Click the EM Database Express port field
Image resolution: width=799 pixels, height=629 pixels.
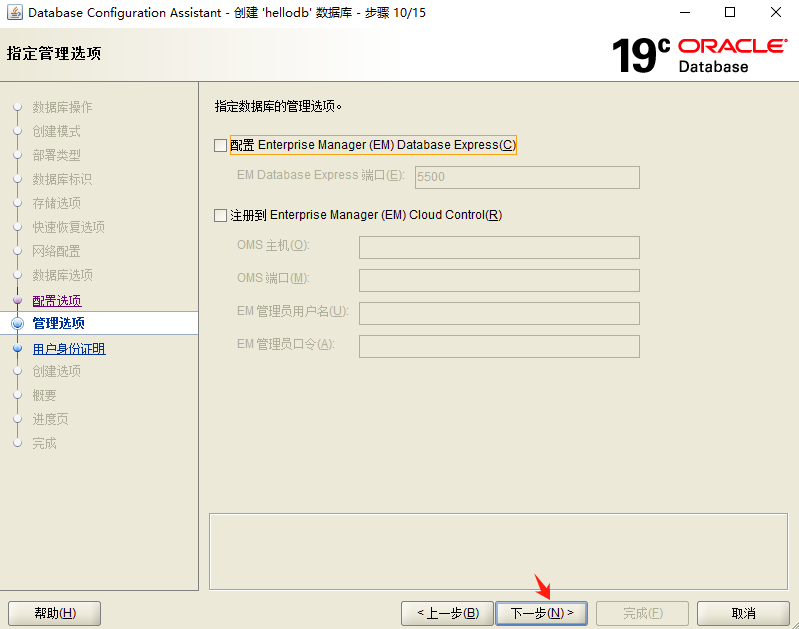point(527,177)
